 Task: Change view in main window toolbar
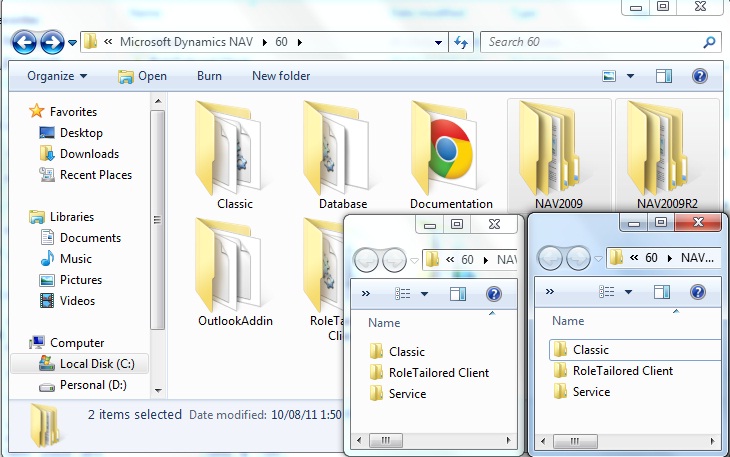click(609, 76)
